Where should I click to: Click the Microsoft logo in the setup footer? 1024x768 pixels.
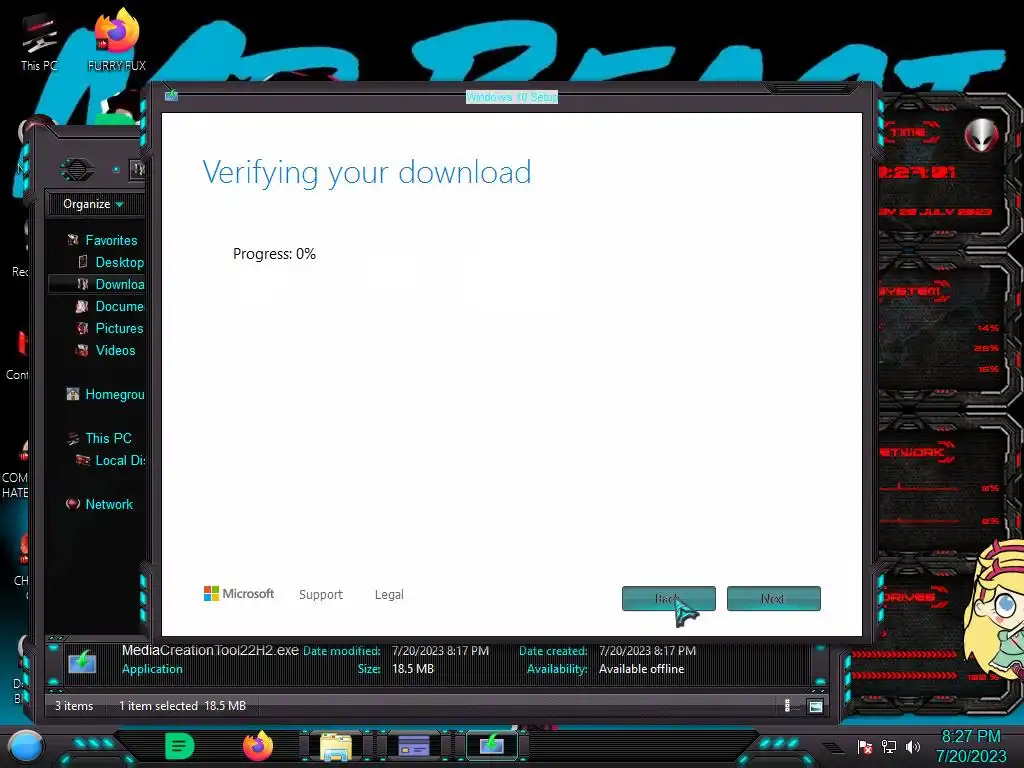(239, 594)
